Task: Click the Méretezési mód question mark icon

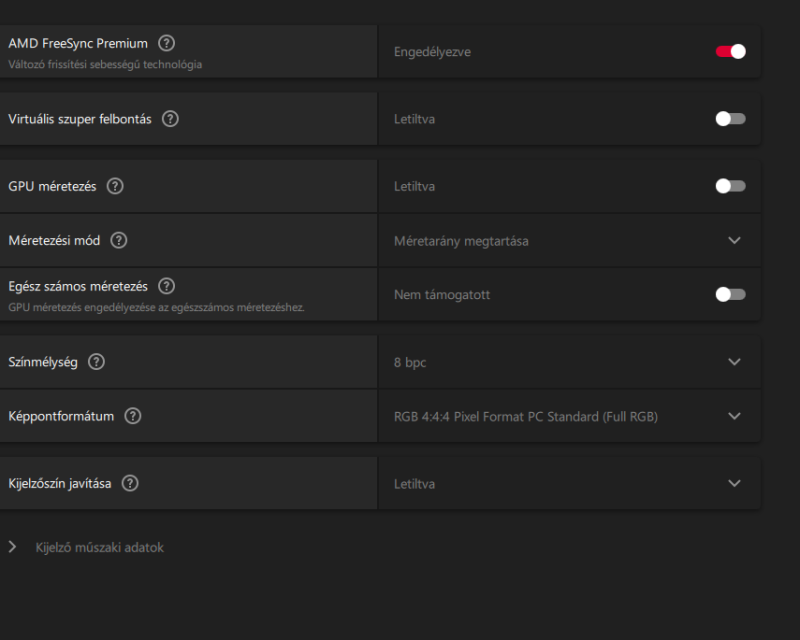Action: [119, 240]
